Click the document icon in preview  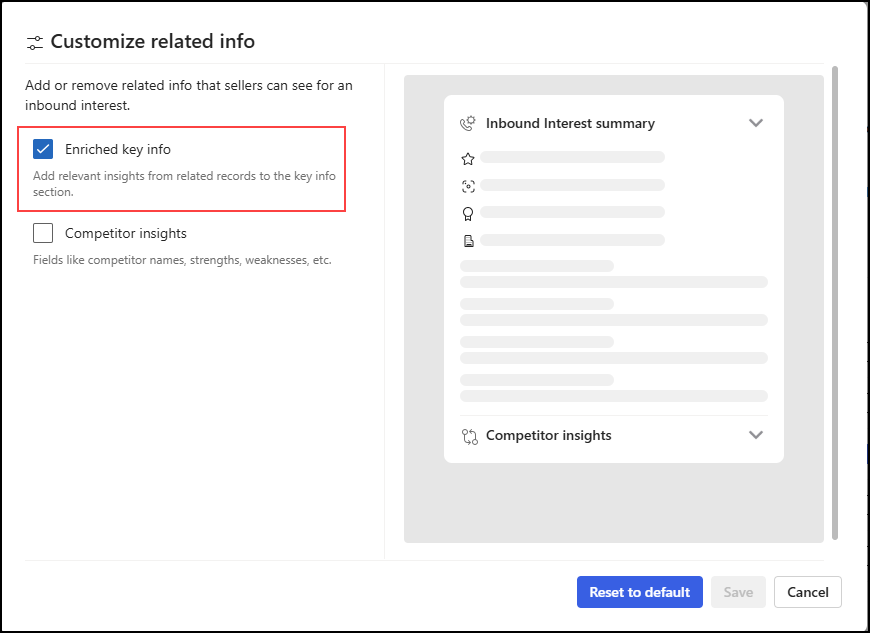pos(469,241)
